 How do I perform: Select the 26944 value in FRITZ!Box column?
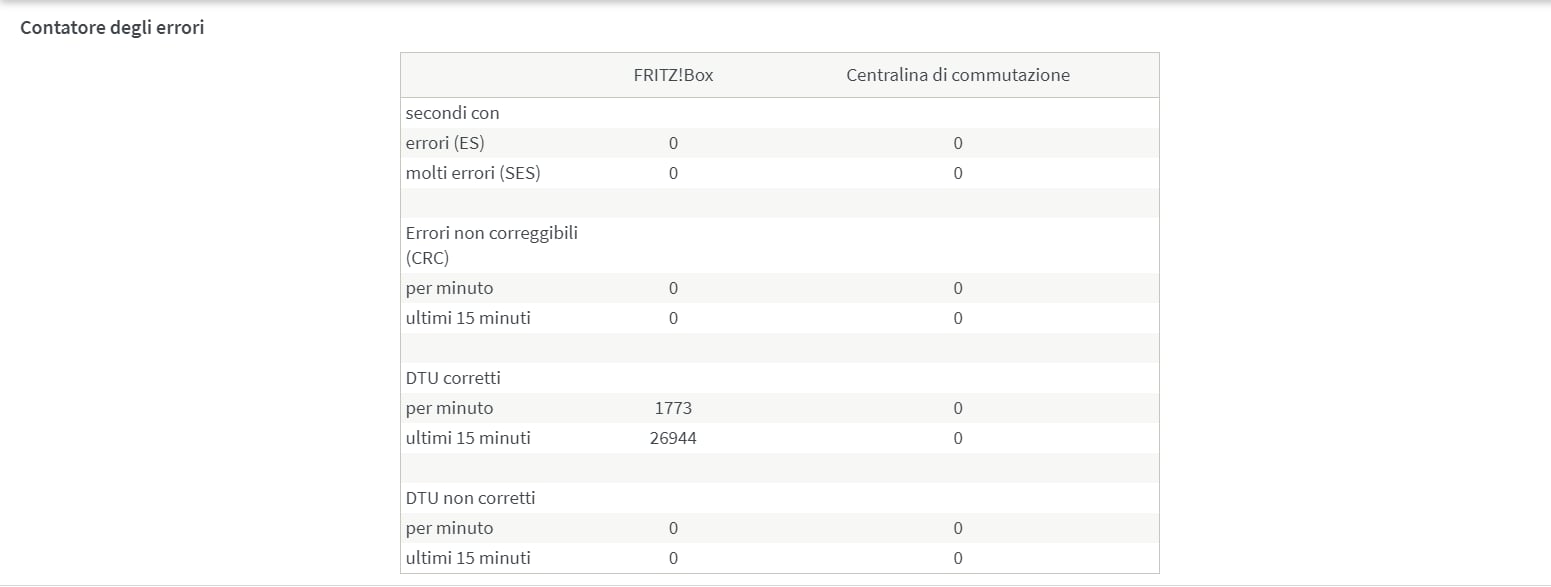[673, 438]
